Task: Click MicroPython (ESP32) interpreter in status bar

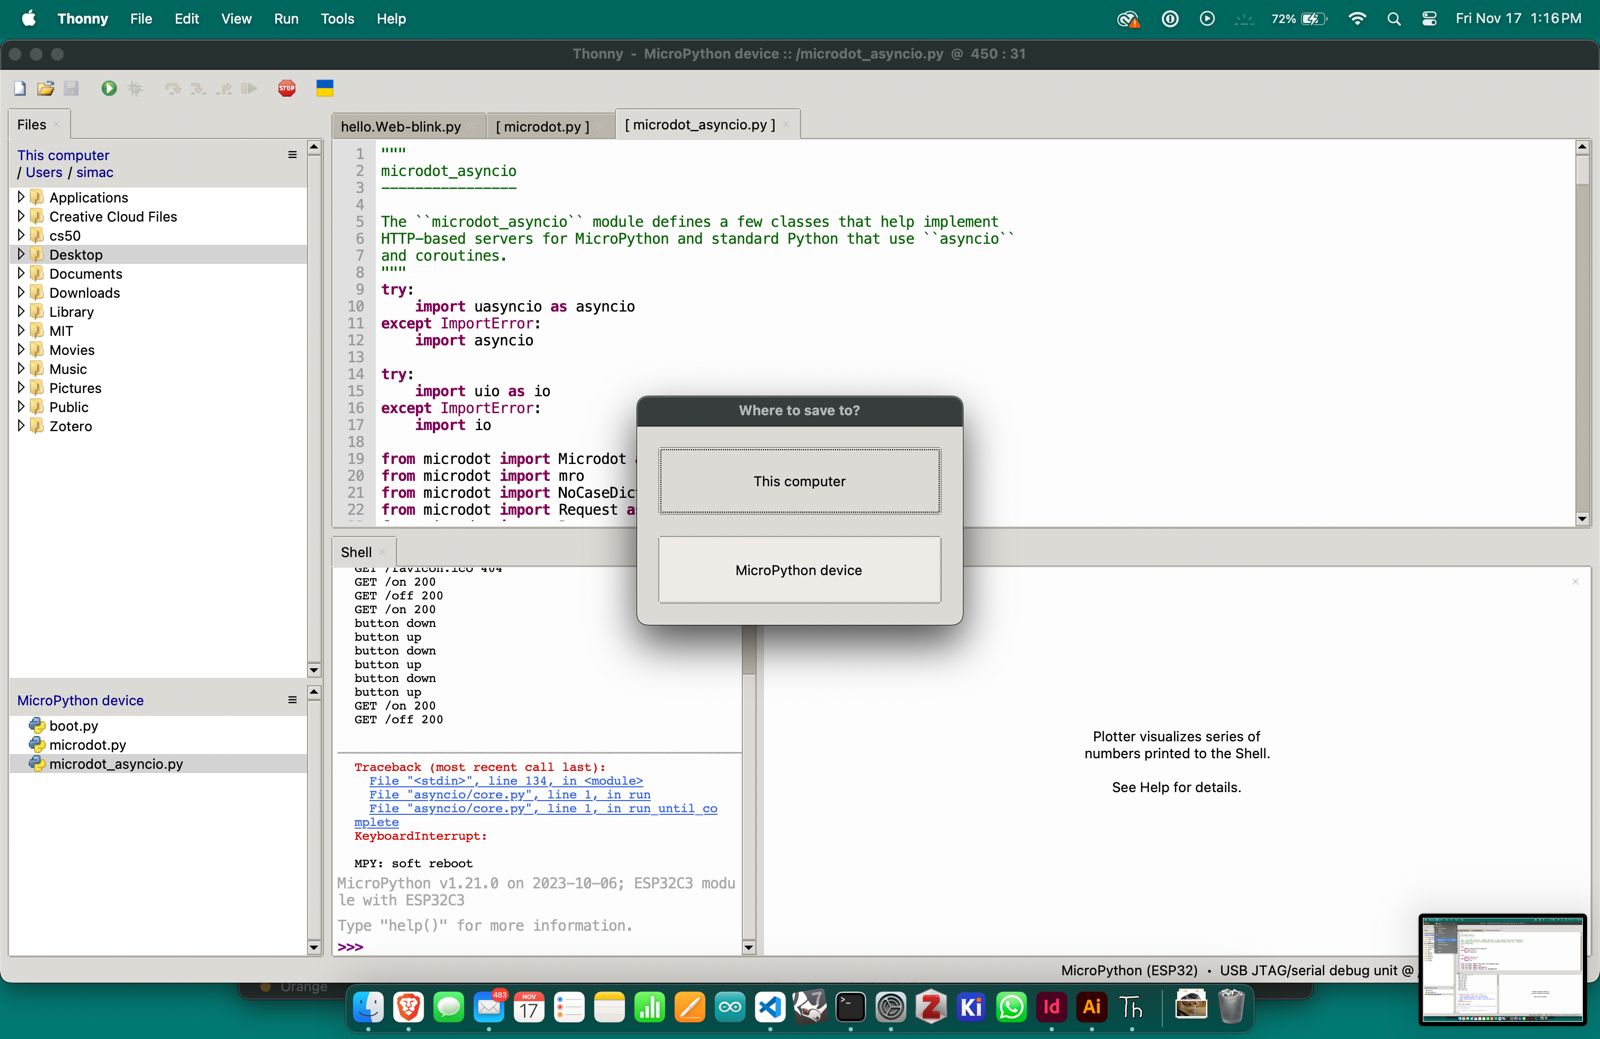Action: pyautogui.click(x=1129, y=971)
